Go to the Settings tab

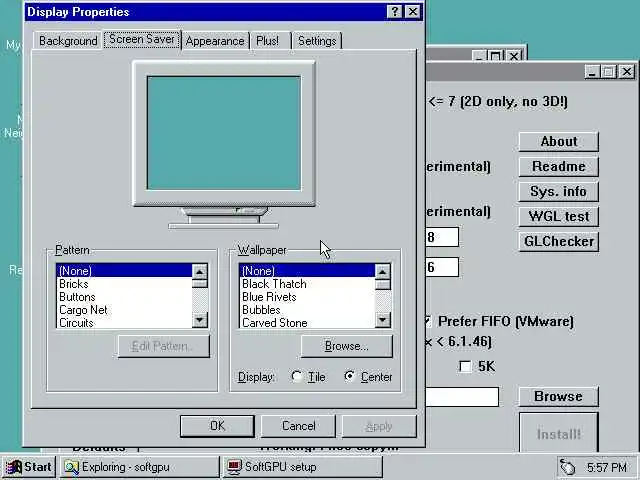coord(317,41)
